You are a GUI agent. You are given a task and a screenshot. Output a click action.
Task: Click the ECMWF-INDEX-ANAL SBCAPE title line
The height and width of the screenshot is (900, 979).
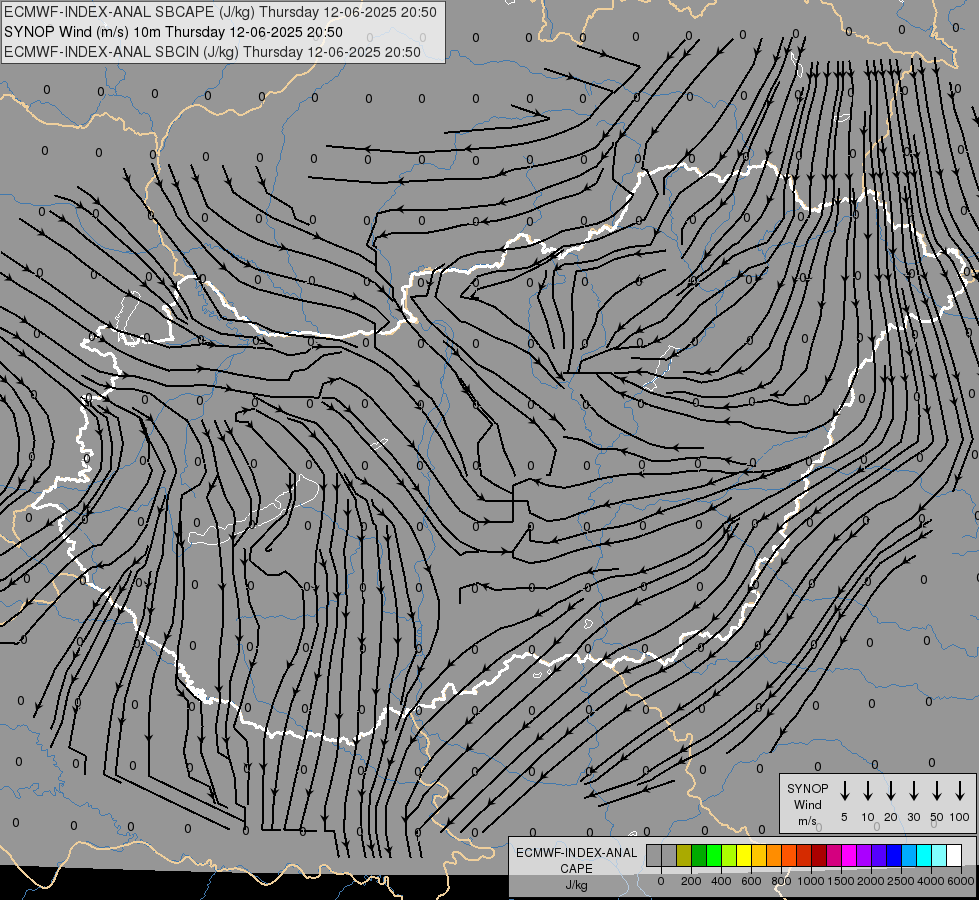(x=220, y=12)
